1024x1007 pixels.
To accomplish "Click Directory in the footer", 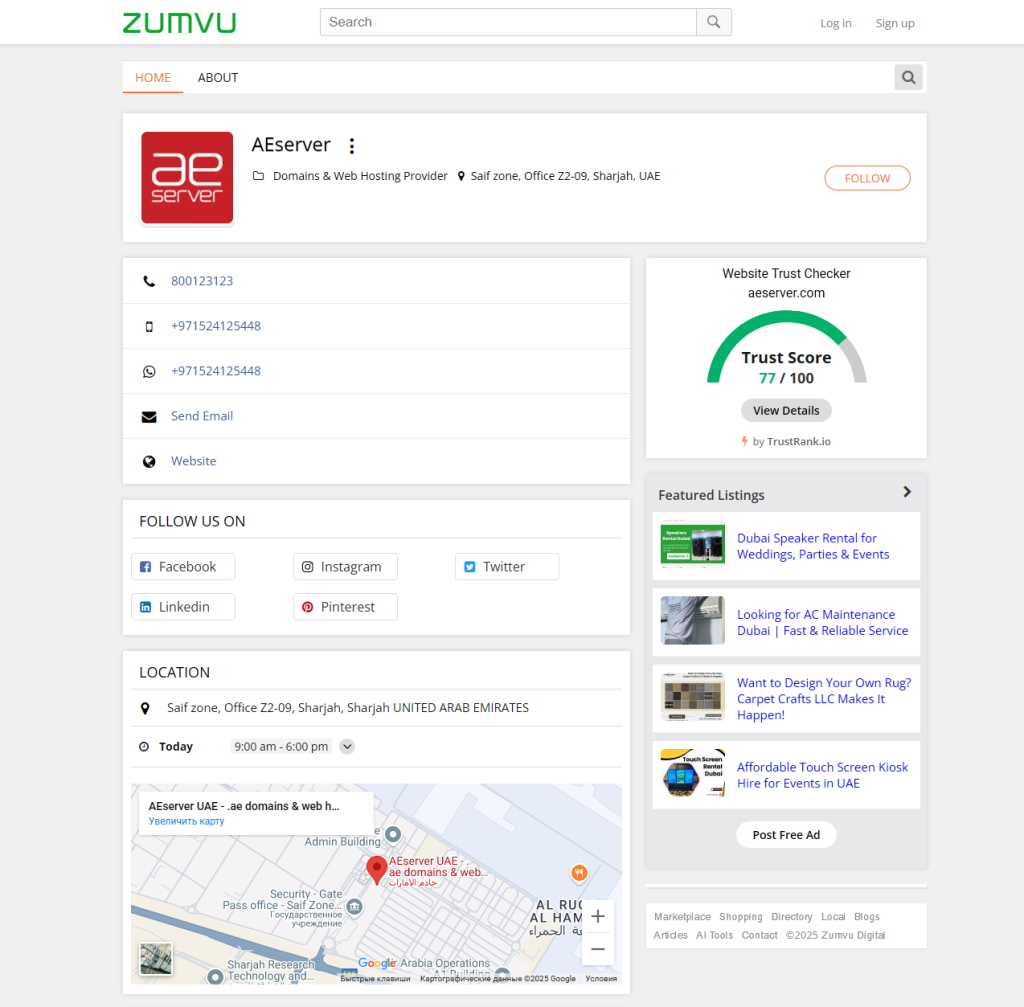I will (x=792, y=917).
